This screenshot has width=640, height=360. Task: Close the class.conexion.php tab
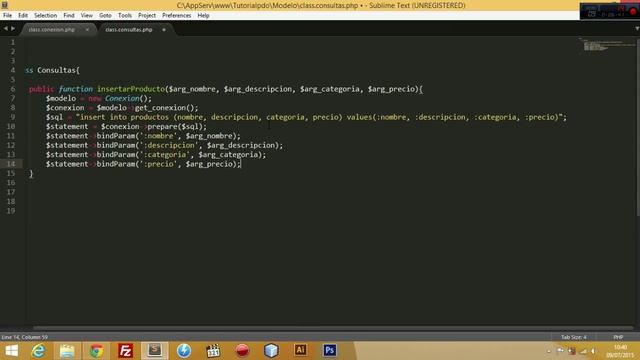click(87, 30)
